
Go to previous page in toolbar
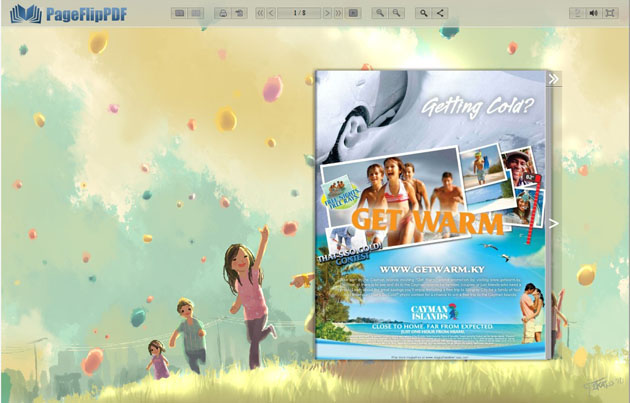(x=271, y=13)
